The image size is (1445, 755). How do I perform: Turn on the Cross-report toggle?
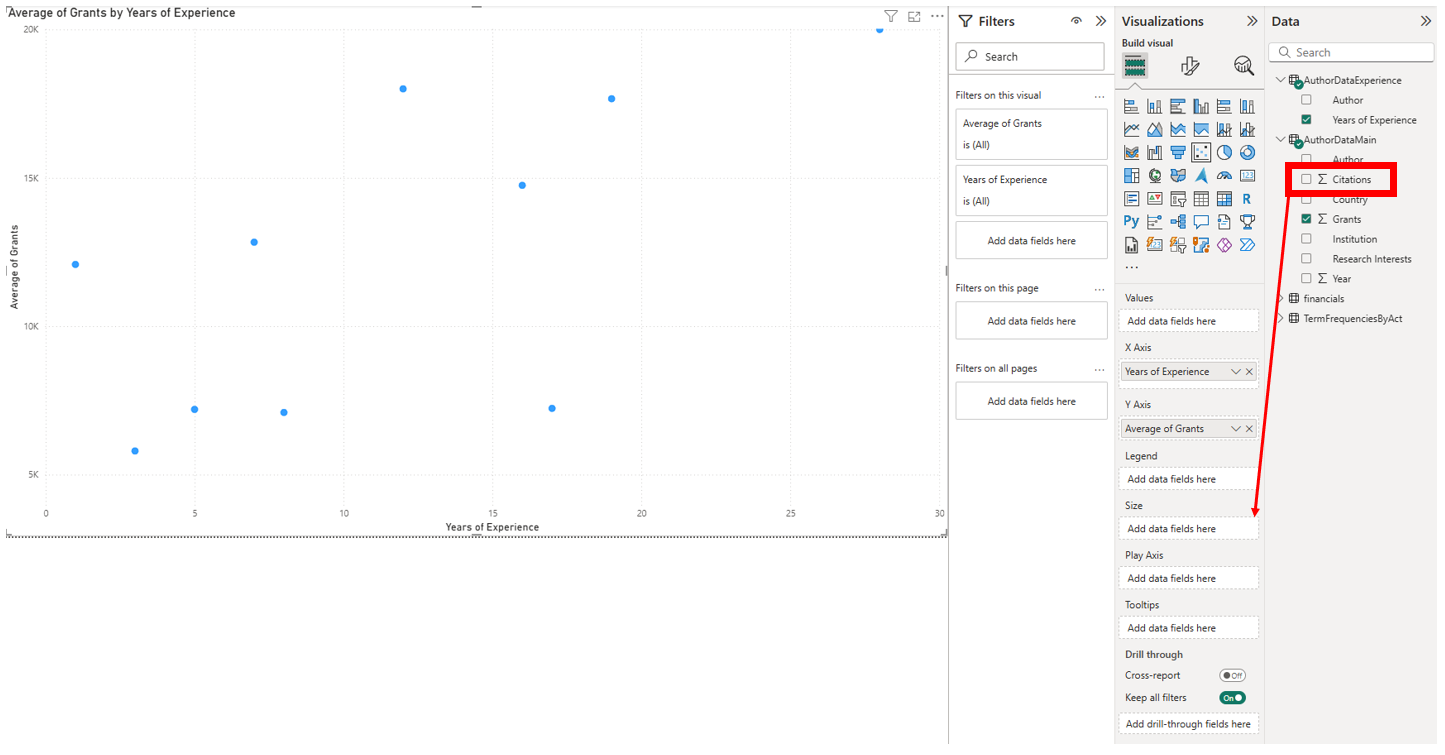tap(1232, 675)
